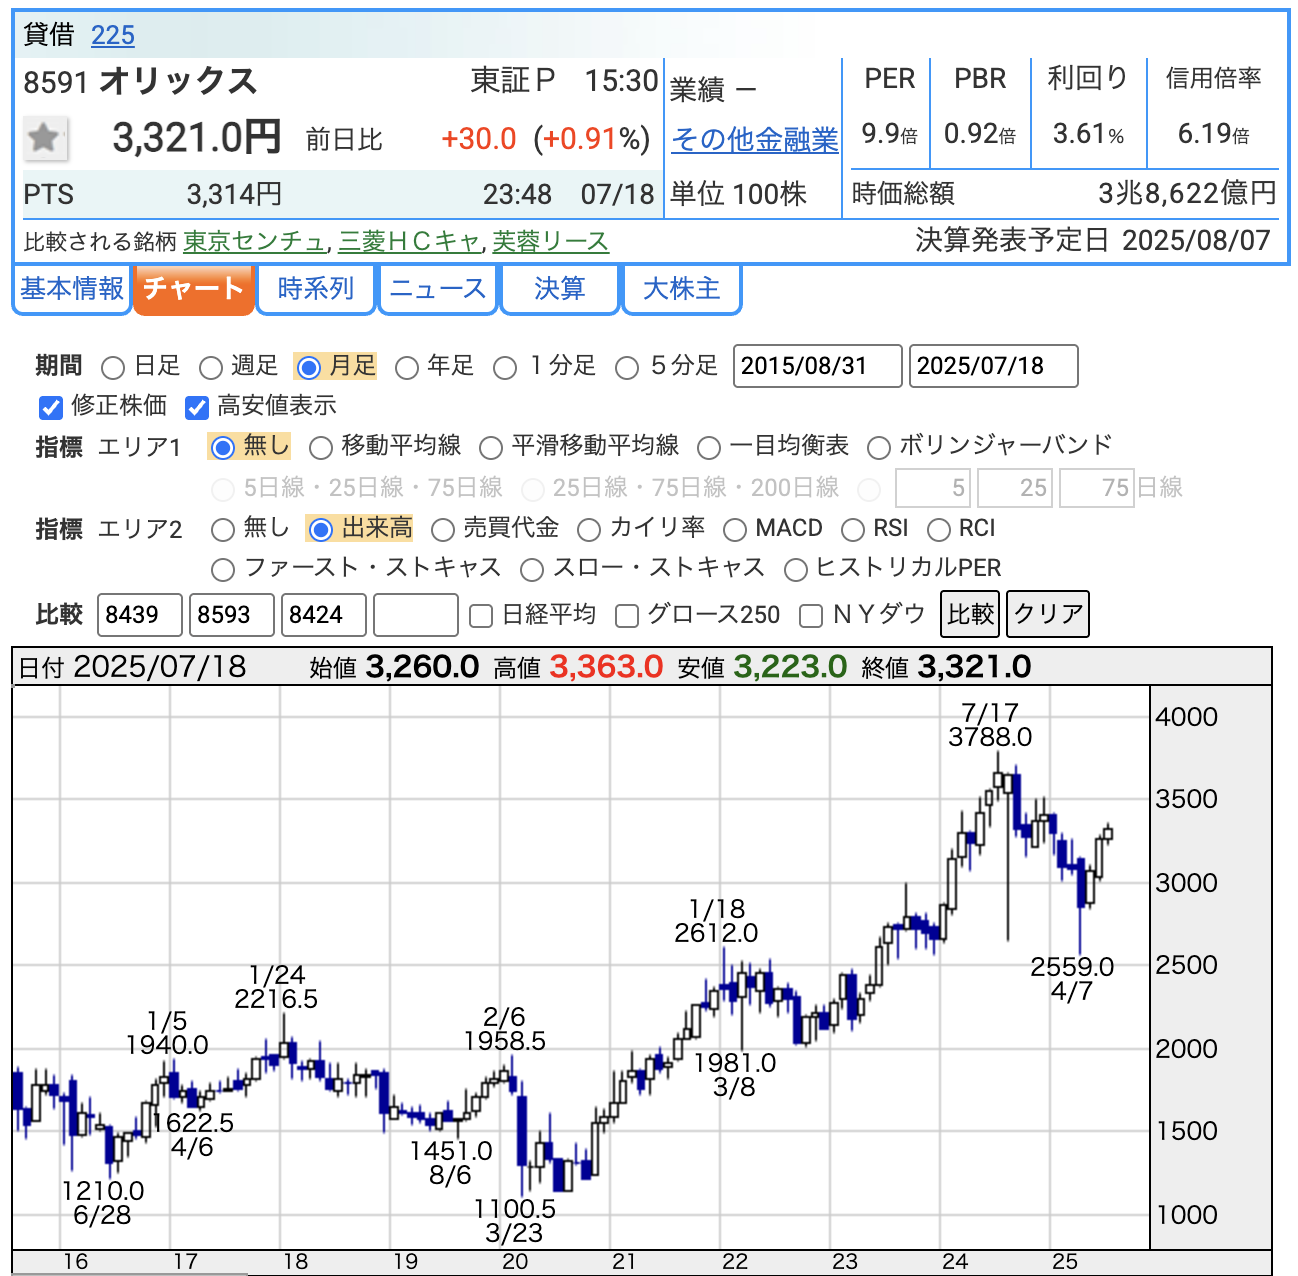The height and width of the screenshot is (1276, 1298).
Task: Select the RCI indicator
Action: (938, 529)
